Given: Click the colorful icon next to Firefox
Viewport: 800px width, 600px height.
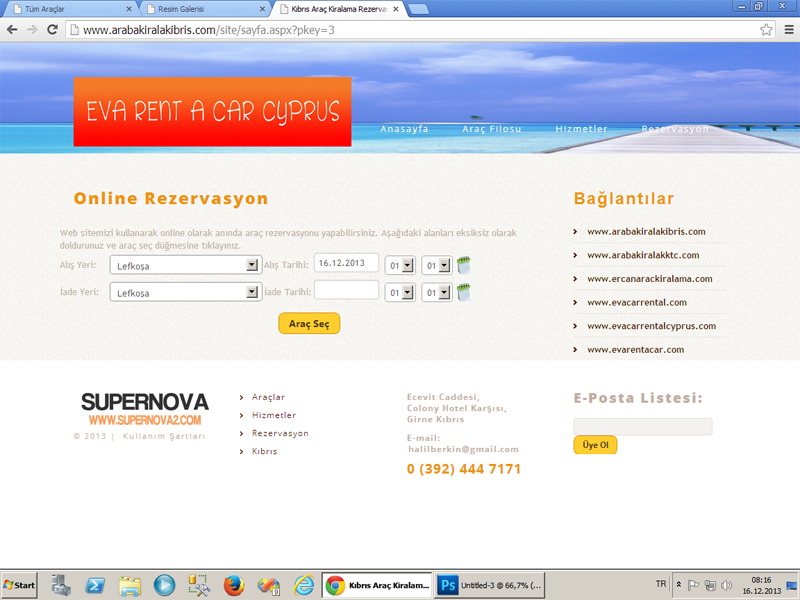Looking at the screenshot, I should coord(268,585).
